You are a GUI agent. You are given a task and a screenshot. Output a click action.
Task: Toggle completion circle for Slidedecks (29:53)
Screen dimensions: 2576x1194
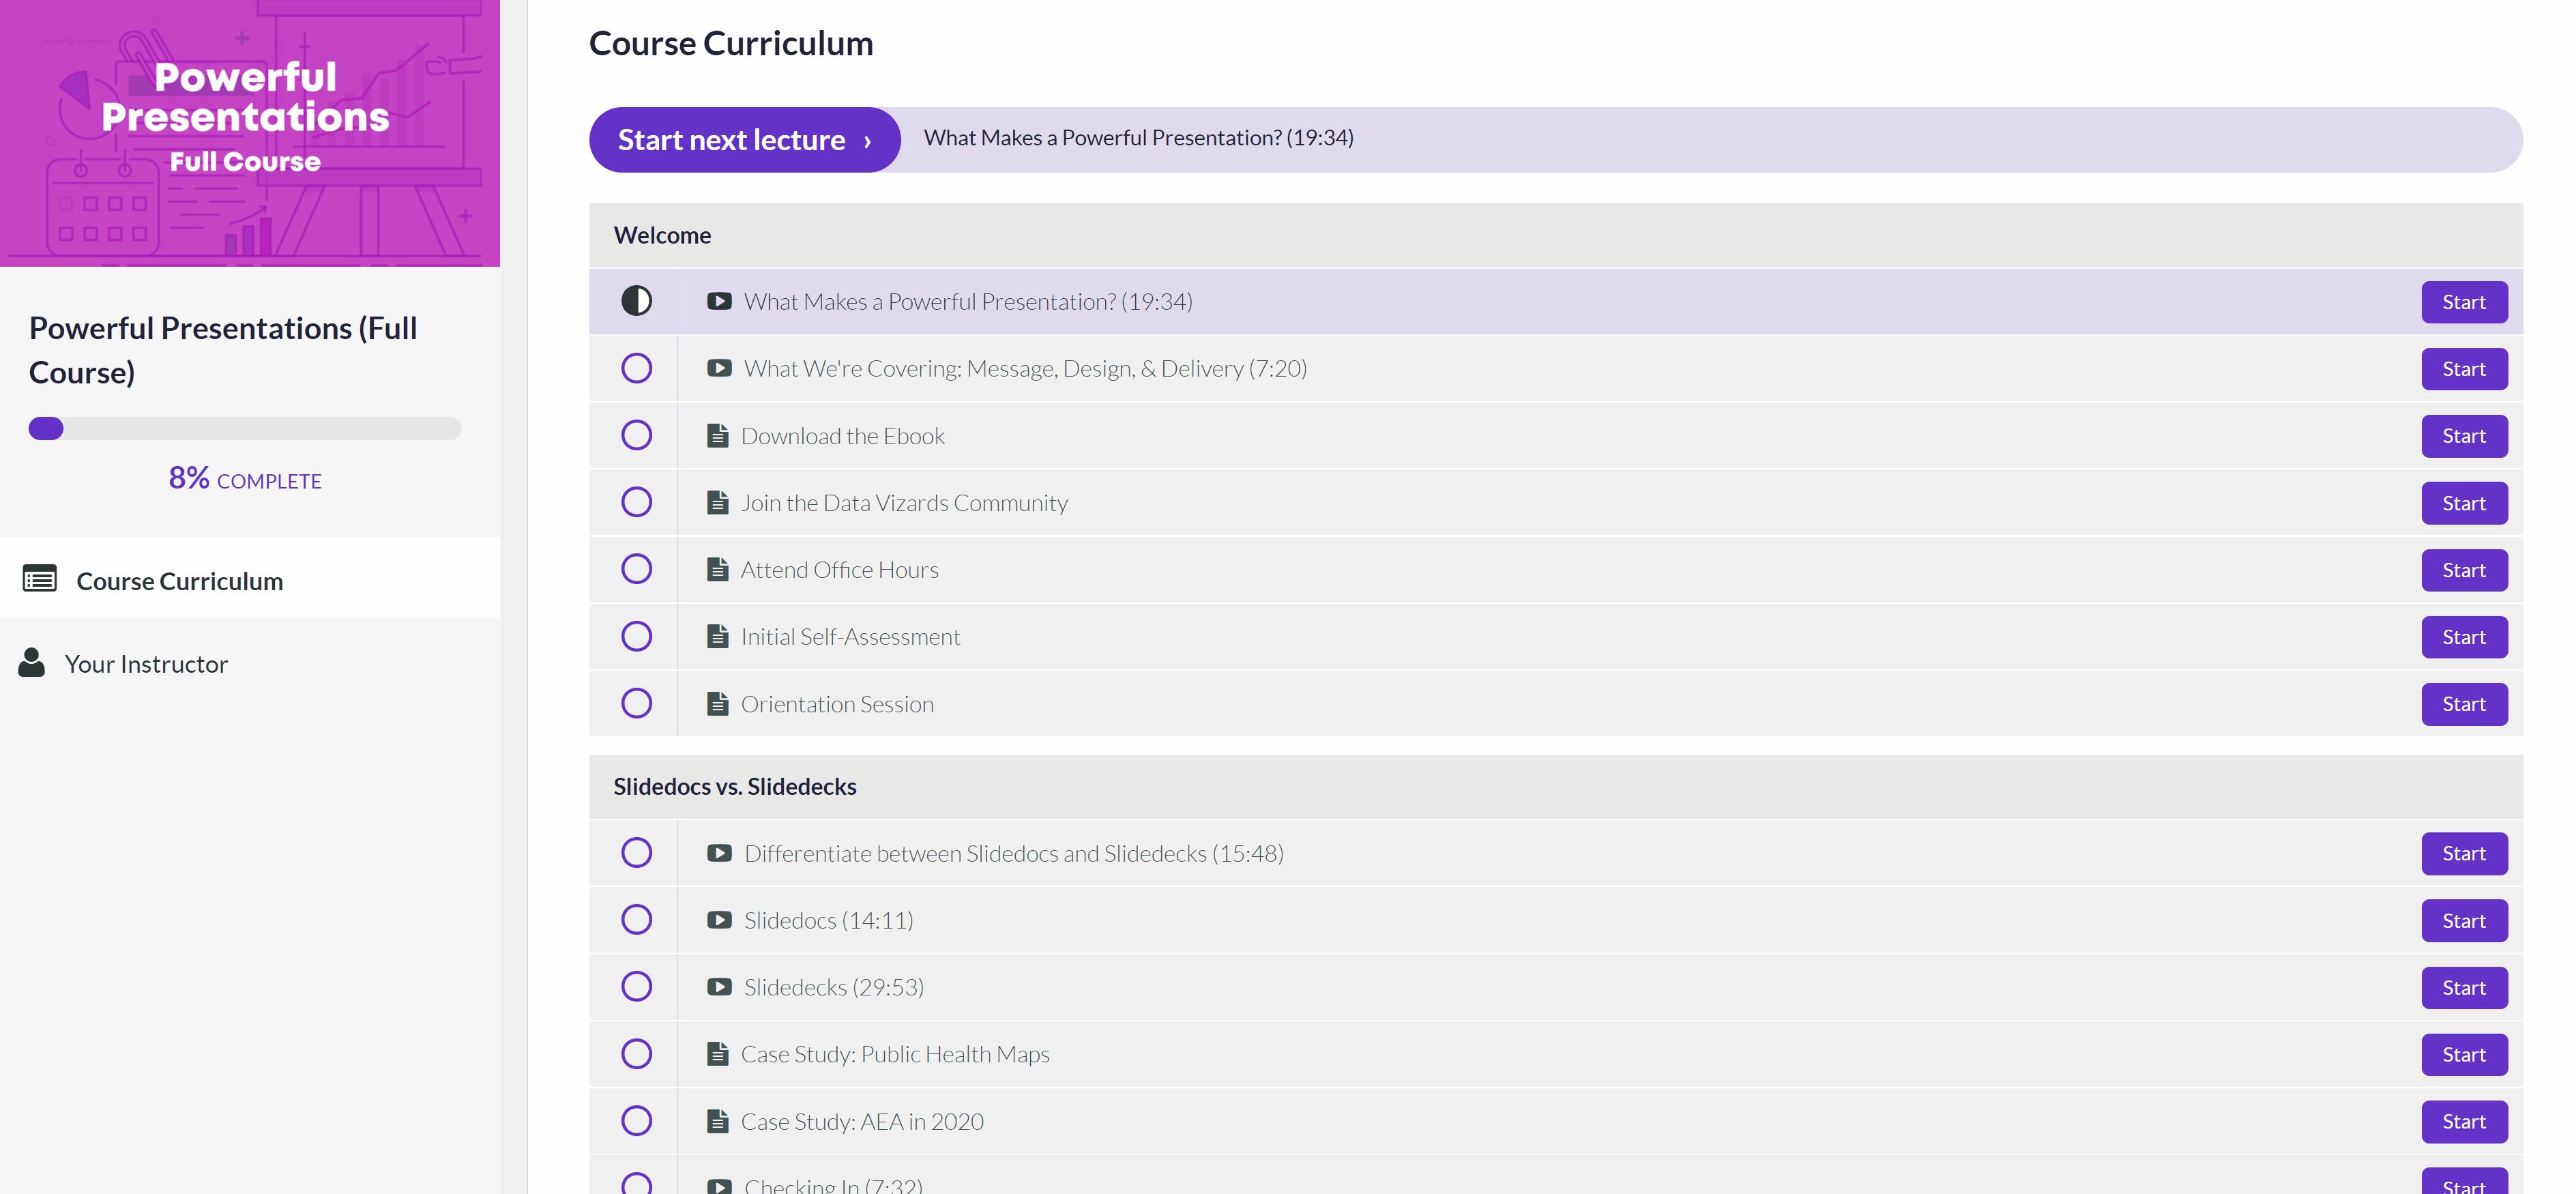[x=637, y=987]
